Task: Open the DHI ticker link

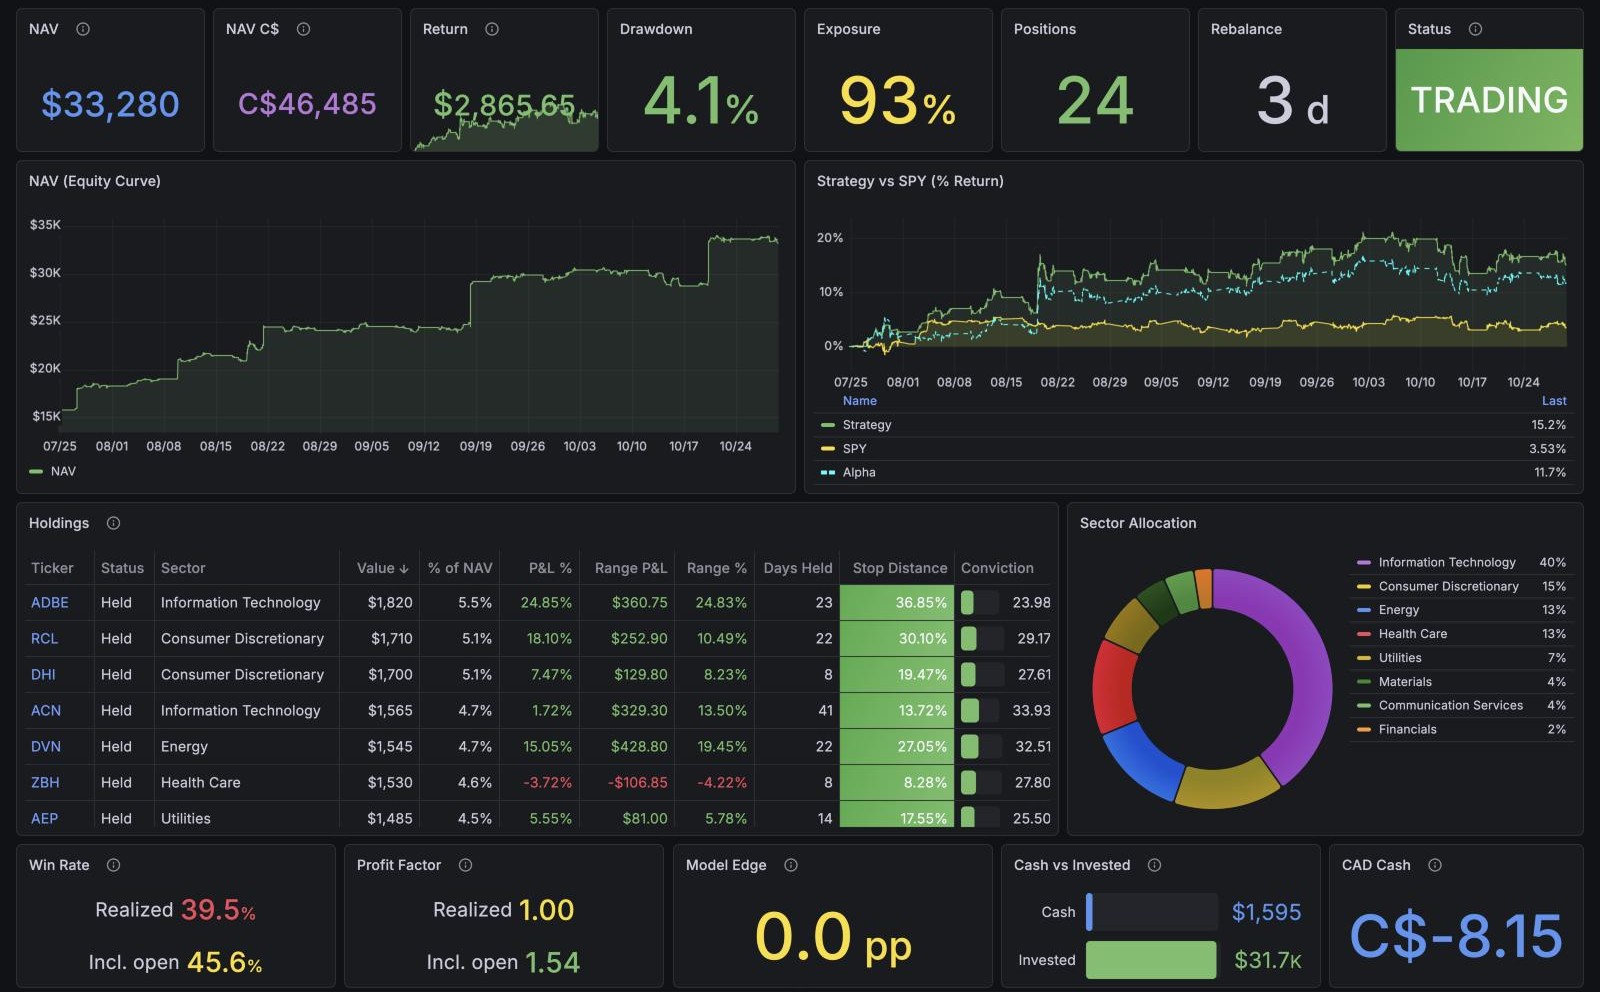Action: point(43,674)
